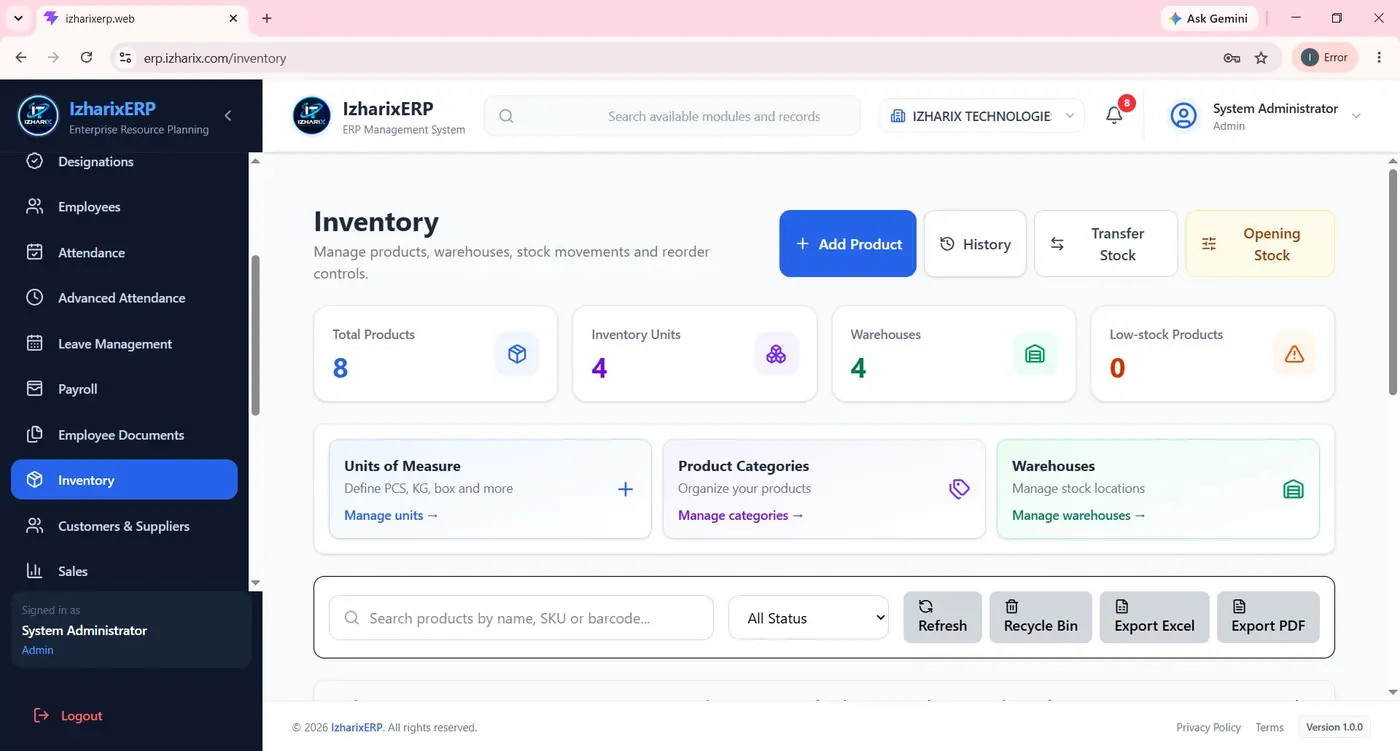Focus the search products by name field
Image resolution: width=1400 pixels, height=751 pixels.
(x=521, y=618)
